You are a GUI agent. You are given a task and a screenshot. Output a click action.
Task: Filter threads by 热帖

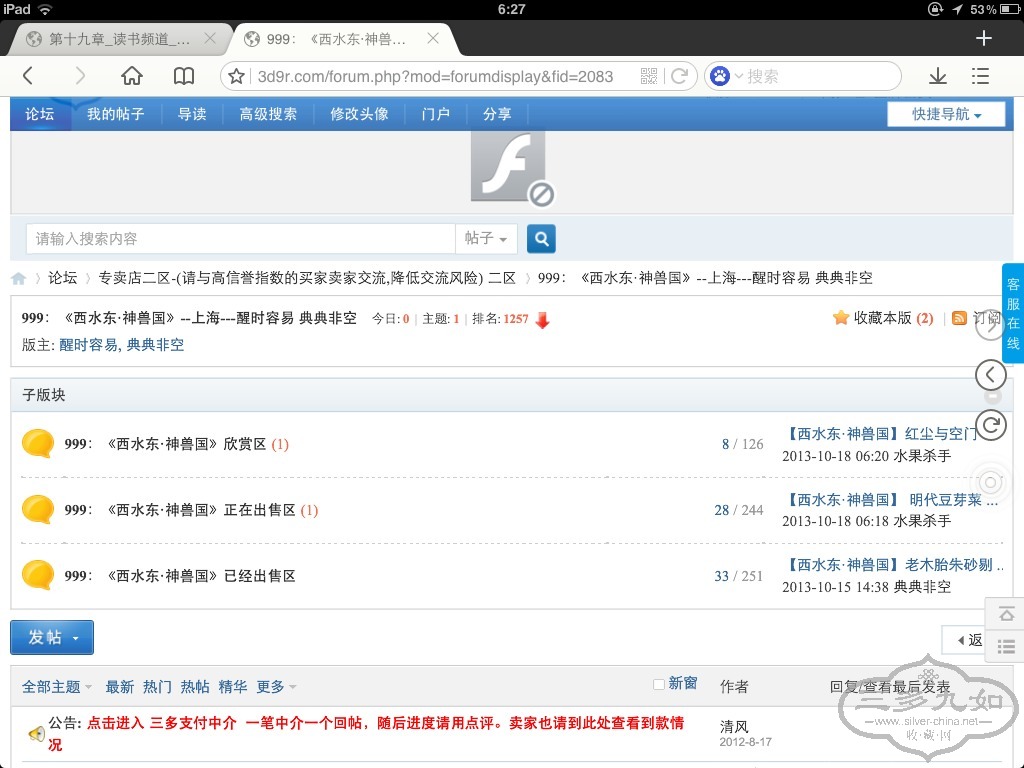point(195,687)
